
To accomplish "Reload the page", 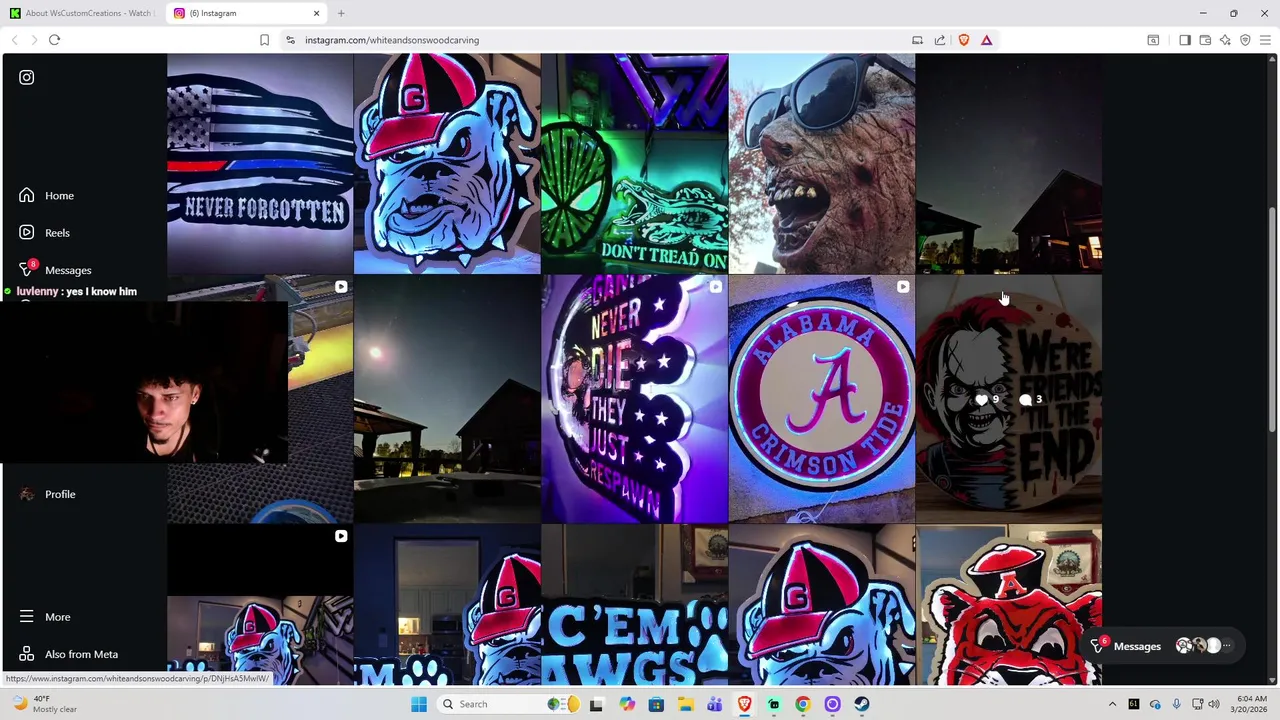I will click(55, 40).
